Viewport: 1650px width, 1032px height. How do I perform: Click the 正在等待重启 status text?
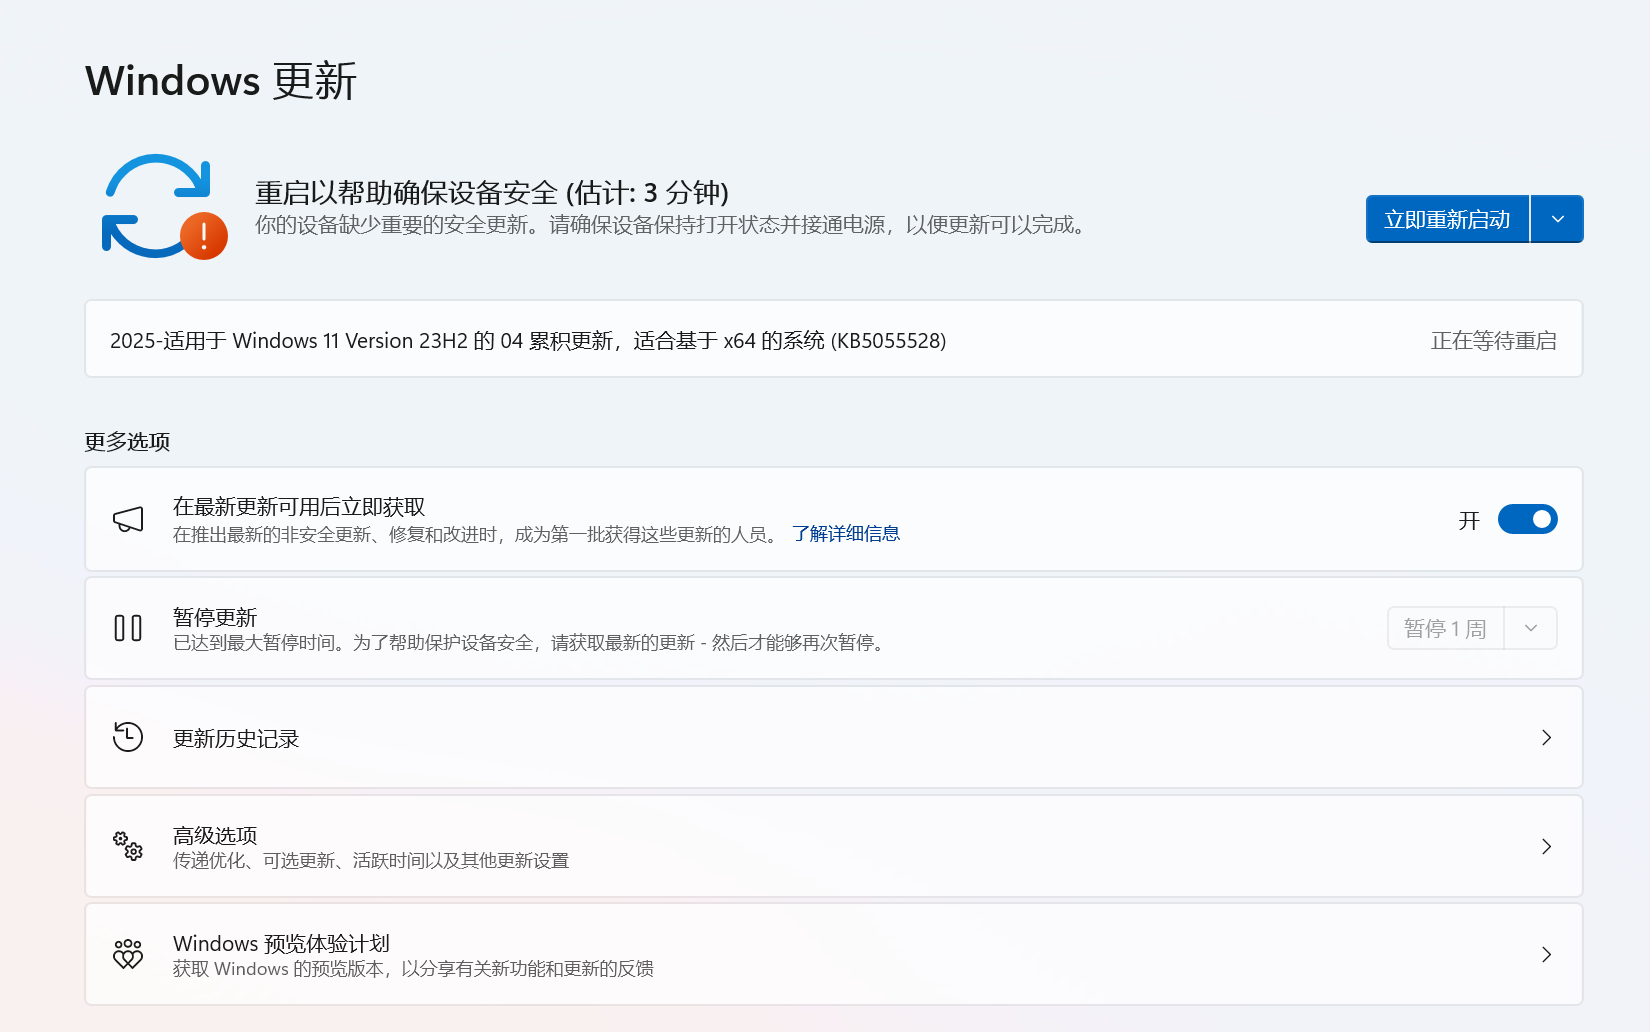[1495, 340]
